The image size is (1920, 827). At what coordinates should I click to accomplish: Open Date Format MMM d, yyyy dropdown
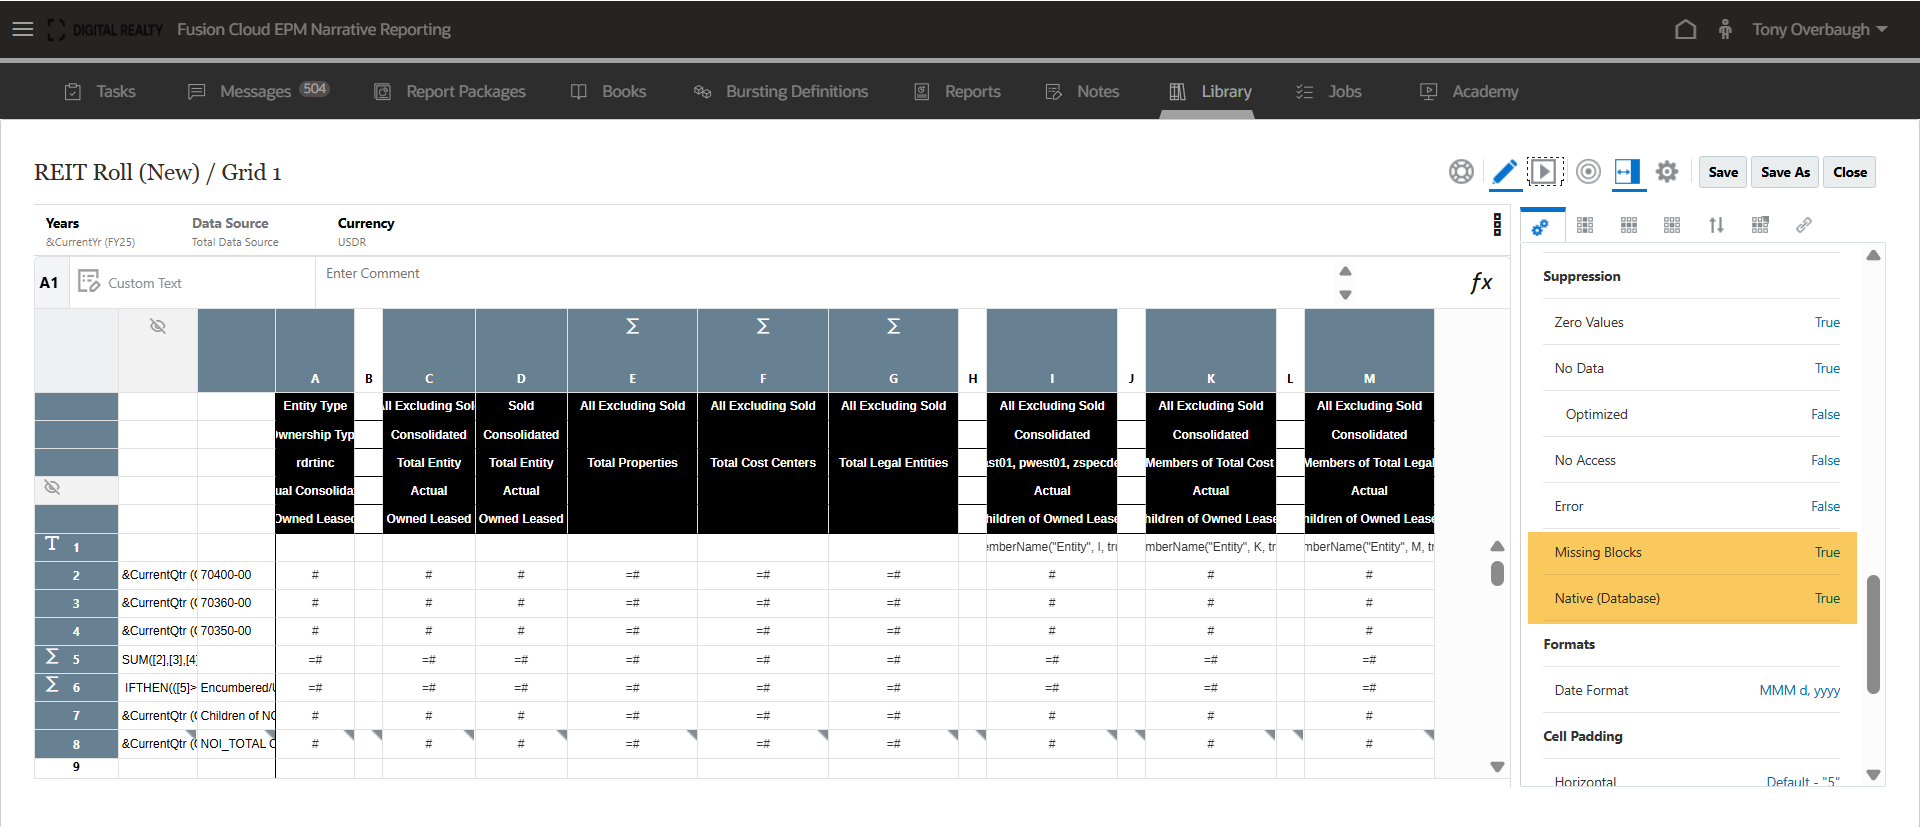1799,690
